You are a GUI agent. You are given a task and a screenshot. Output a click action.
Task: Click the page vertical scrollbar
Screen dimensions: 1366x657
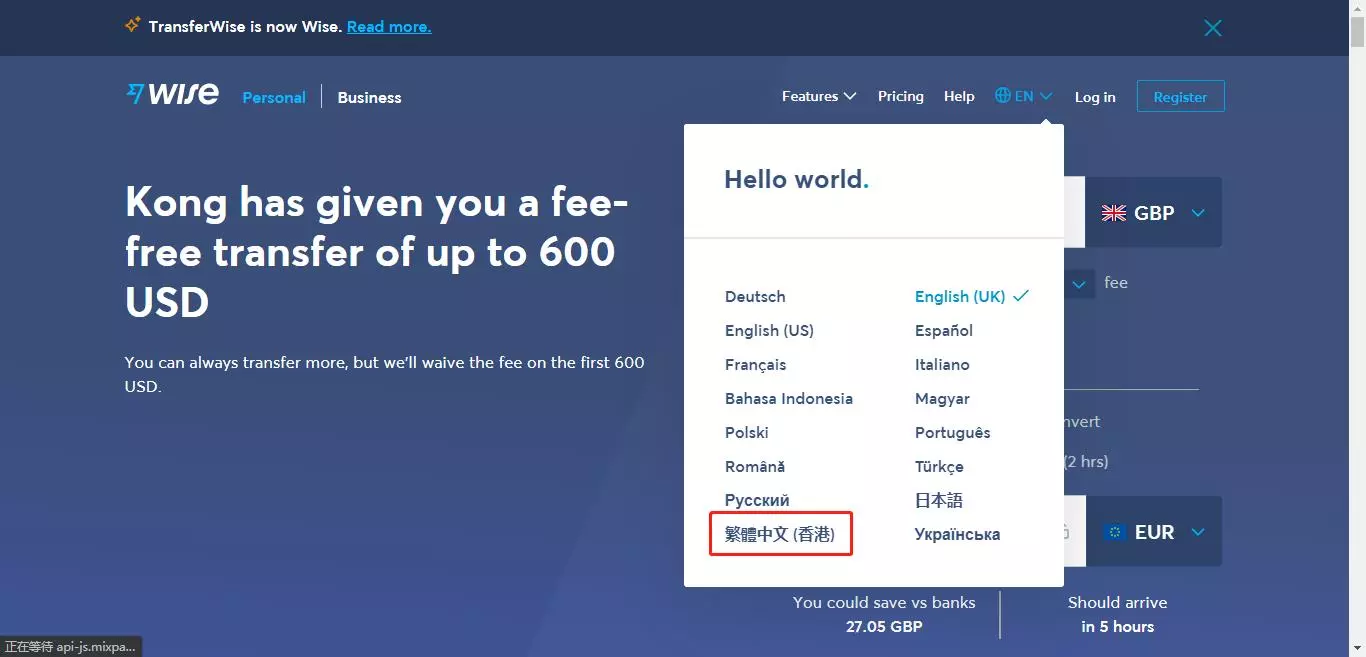(1357, 300)
